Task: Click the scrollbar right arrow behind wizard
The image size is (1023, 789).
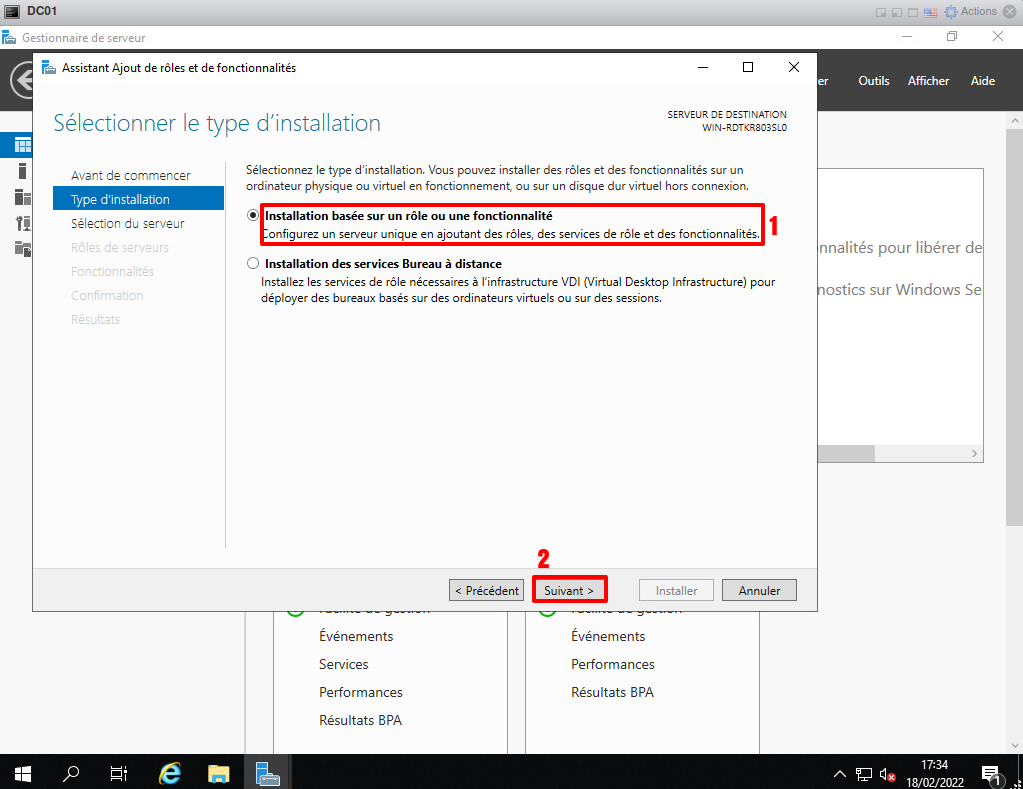Action: 976,453
